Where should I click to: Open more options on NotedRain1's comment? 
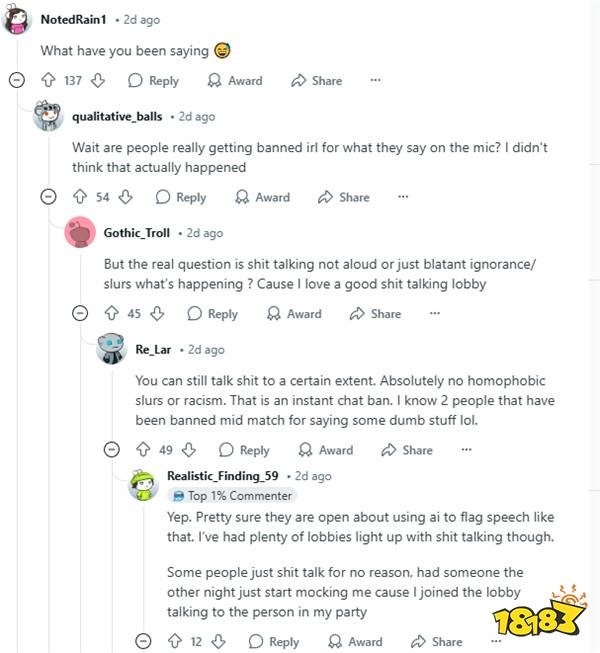tap(375, 81)
